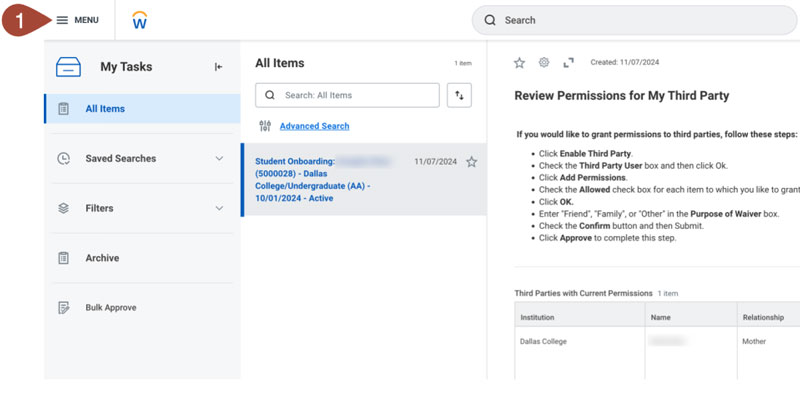Open the Archive section

coord(102,258)
